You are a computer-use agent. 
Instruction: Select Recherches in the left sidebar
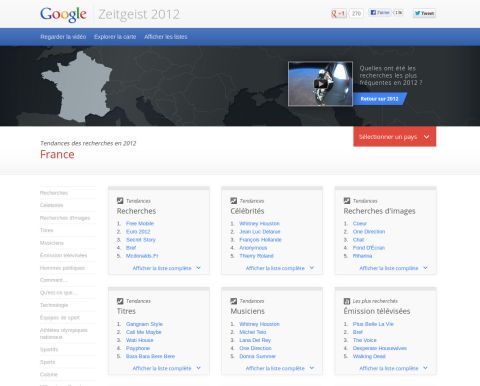point(54,193)
